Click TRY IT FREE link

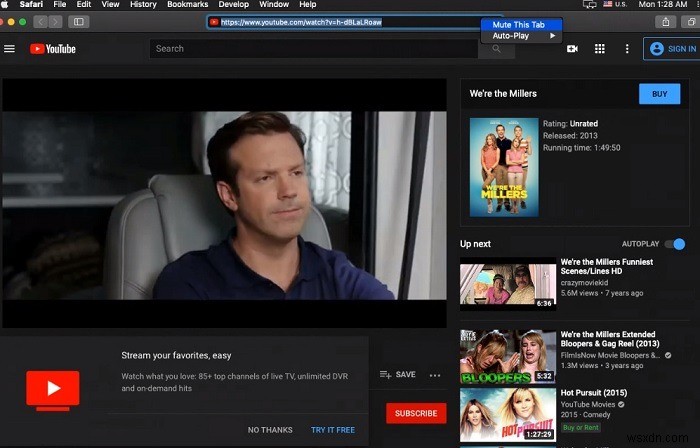coord(333,429)
